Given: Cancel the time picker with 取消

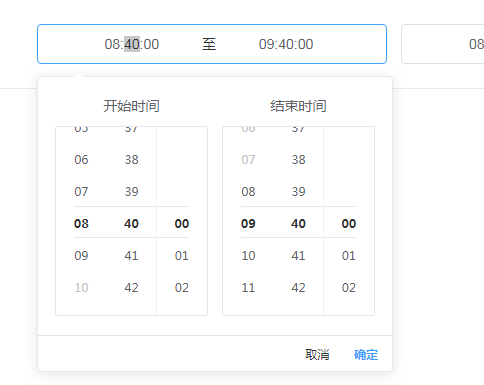Looking at the screenshot, I should tap(317, 355).
